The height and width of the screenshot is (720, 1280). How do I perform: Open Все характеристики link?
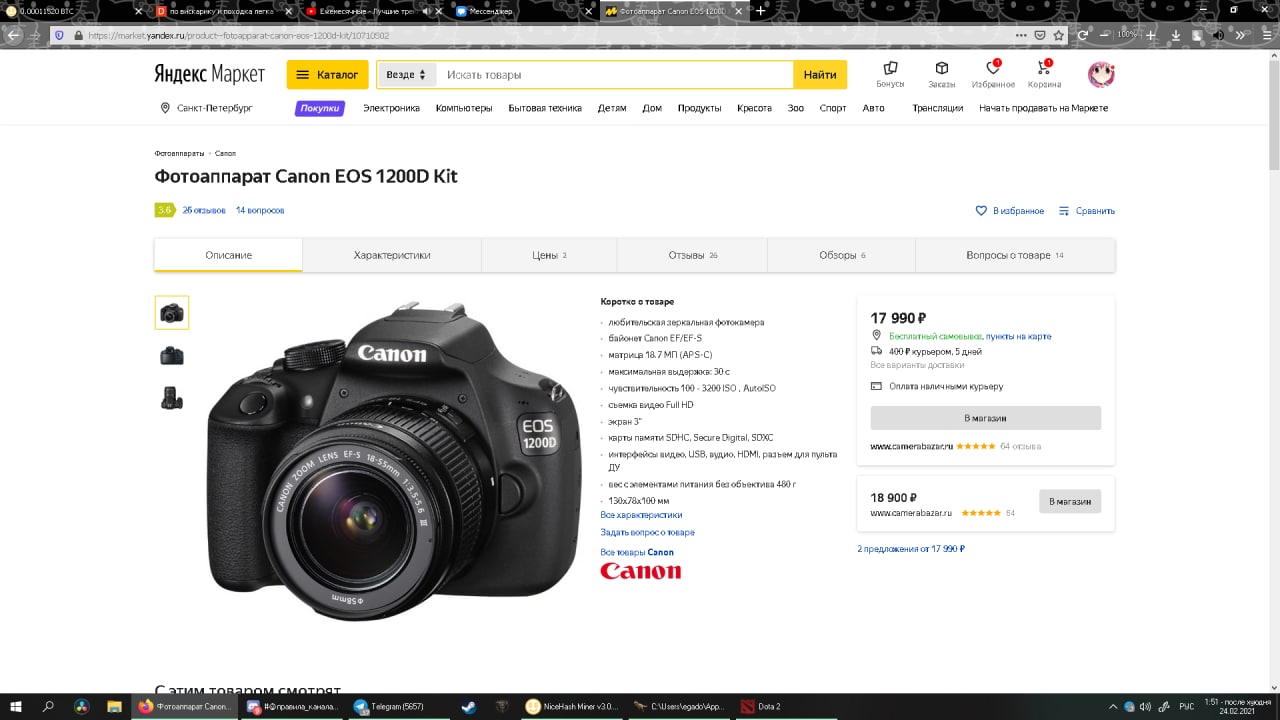tap(641, 515)
